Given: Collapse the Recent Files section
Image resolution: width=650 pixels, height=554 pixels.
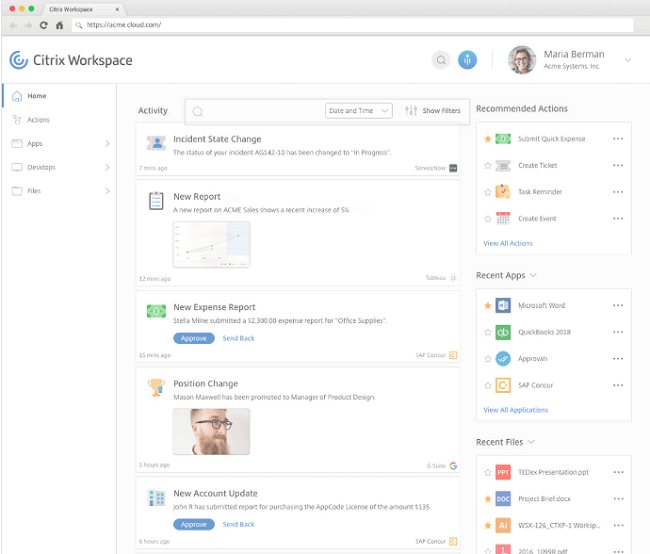Looking at the screenshot, I should pos(531,442).
